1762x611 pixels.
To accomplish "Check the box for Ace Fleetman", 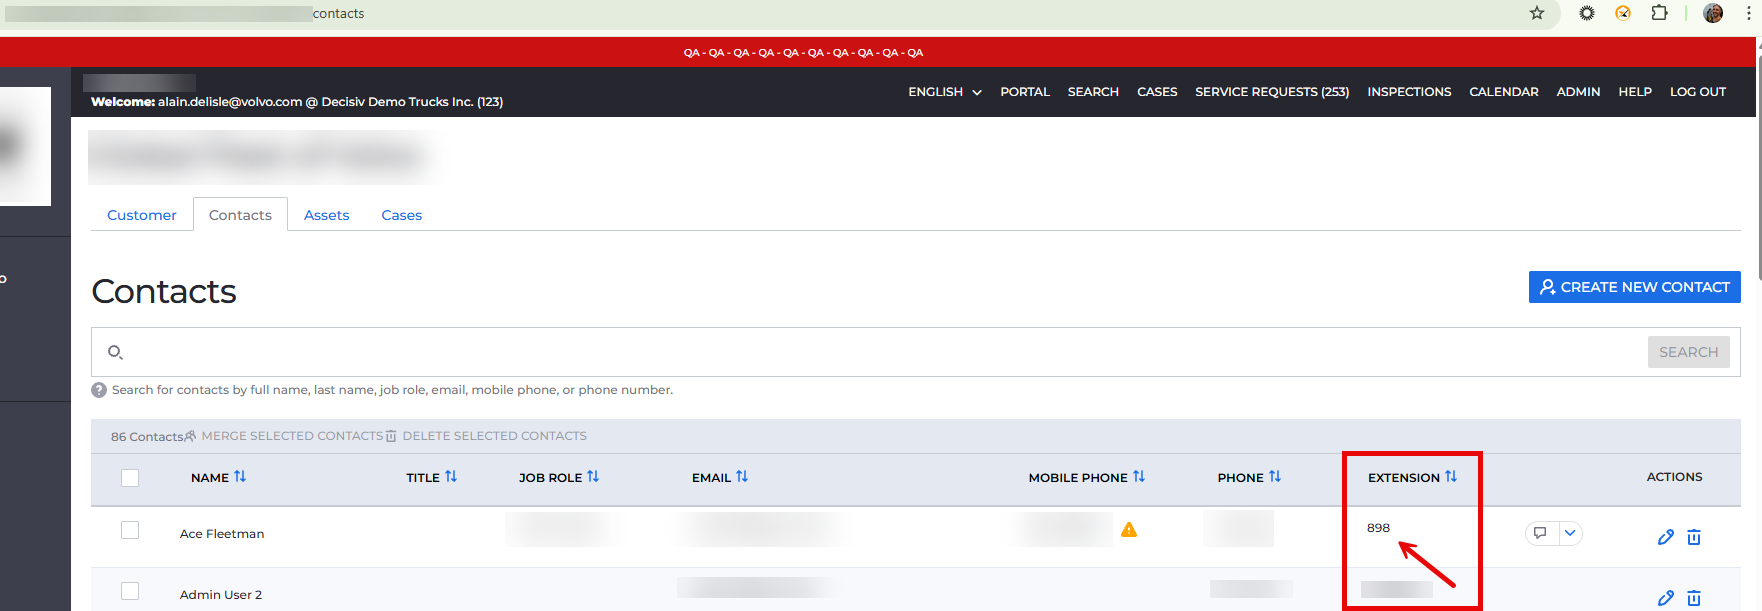I will (130, 530).
